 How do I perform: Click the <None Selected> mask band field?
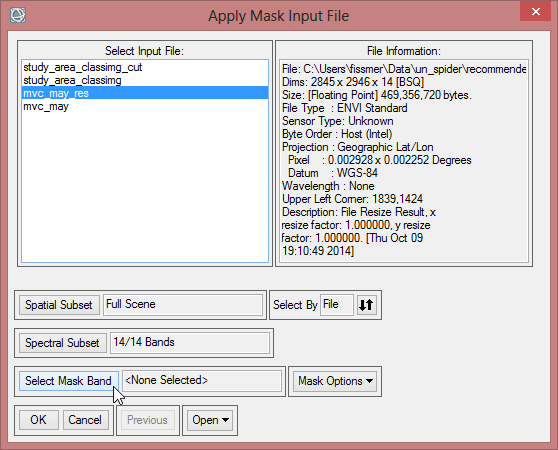(202, 381)
